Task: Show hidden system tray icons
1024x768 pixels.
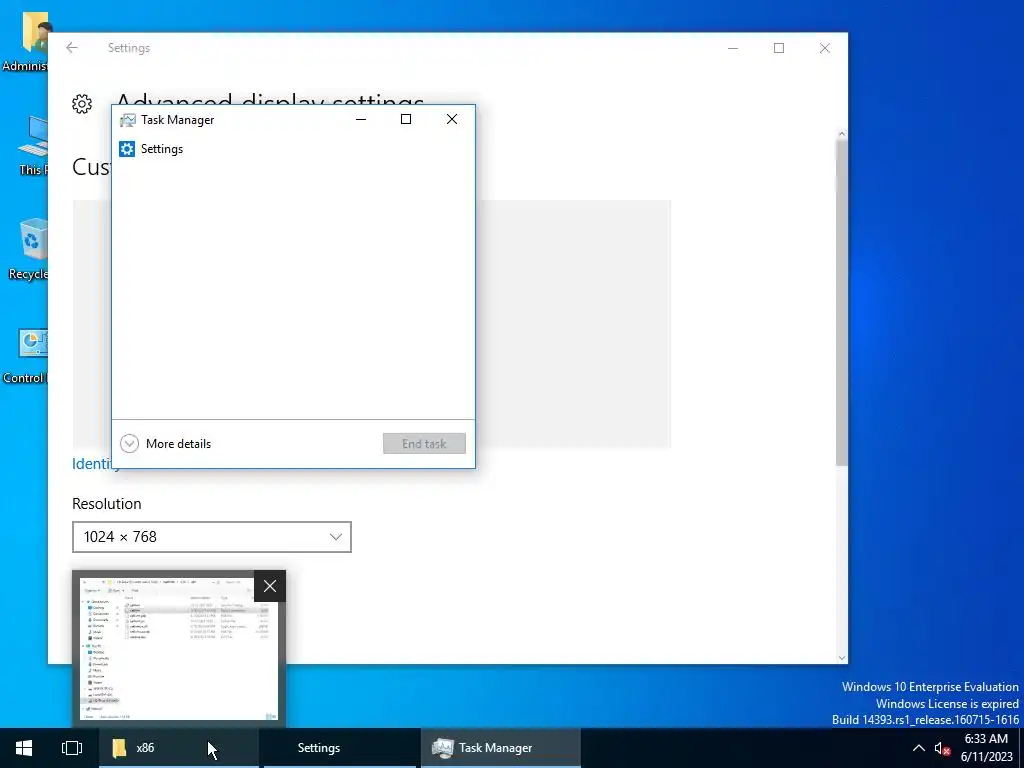Action: (918, 748)
